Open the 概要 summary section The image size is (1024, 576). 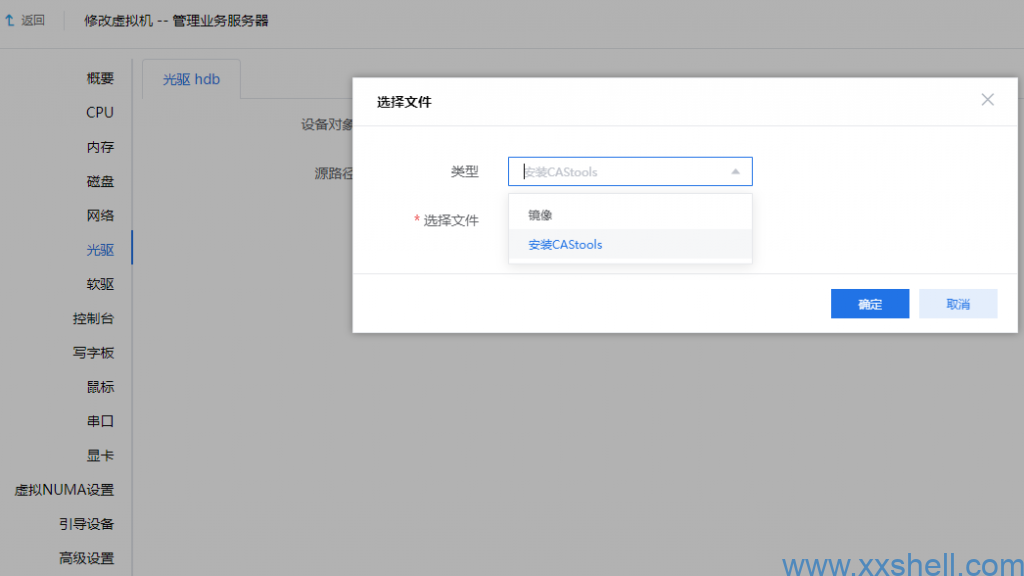(100, 79)
